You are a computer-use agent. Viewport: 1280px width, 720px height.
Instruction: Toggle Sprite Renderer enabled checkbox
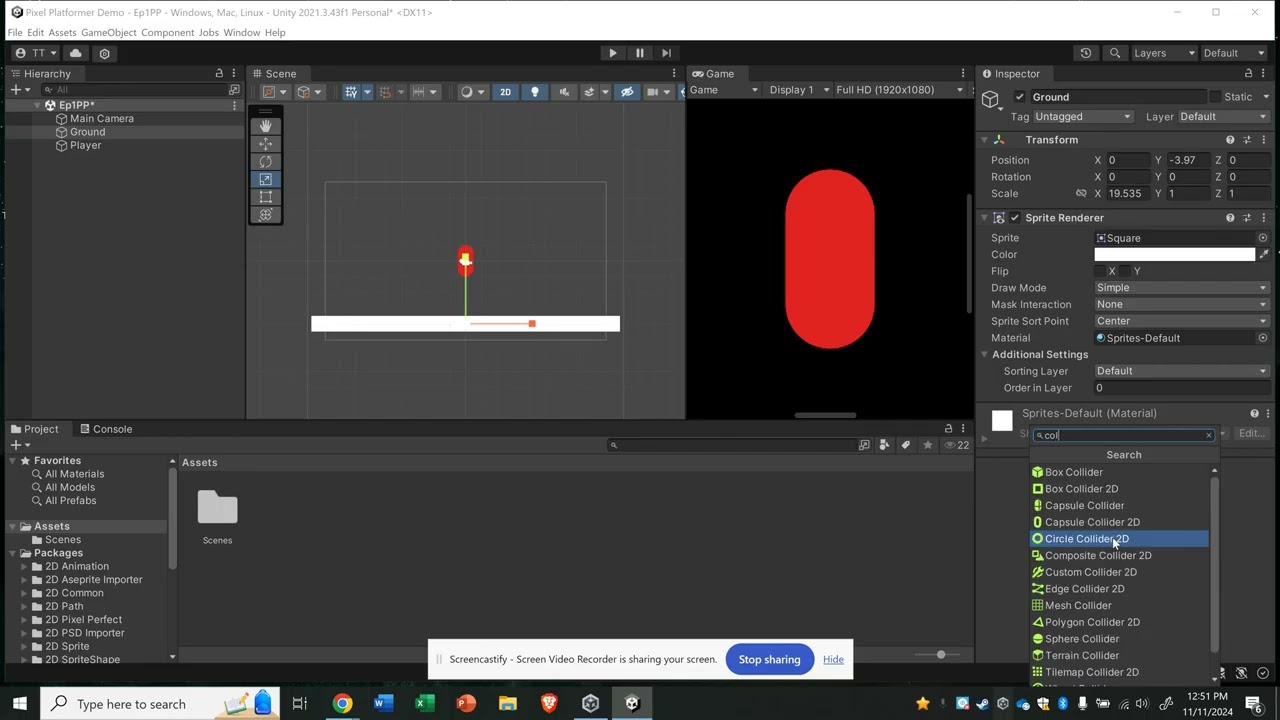[x=1015, y=218]
